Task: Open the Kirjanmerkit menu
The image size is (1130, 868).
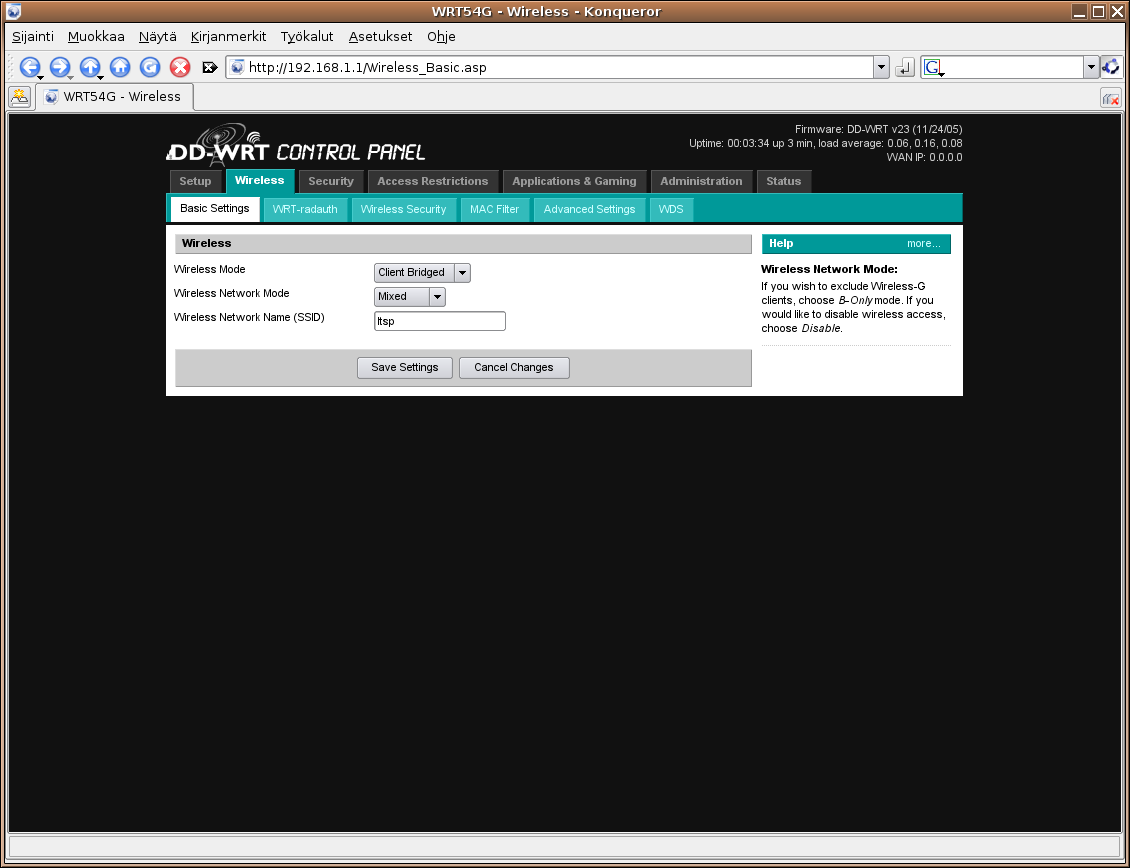Action: [x=228, y=36]
